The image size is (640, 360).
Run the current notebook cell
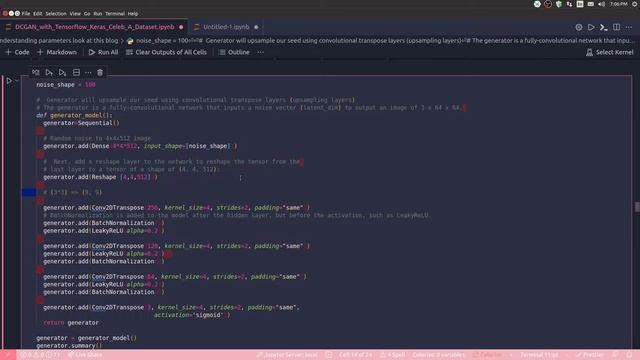[x=9, y=81]
